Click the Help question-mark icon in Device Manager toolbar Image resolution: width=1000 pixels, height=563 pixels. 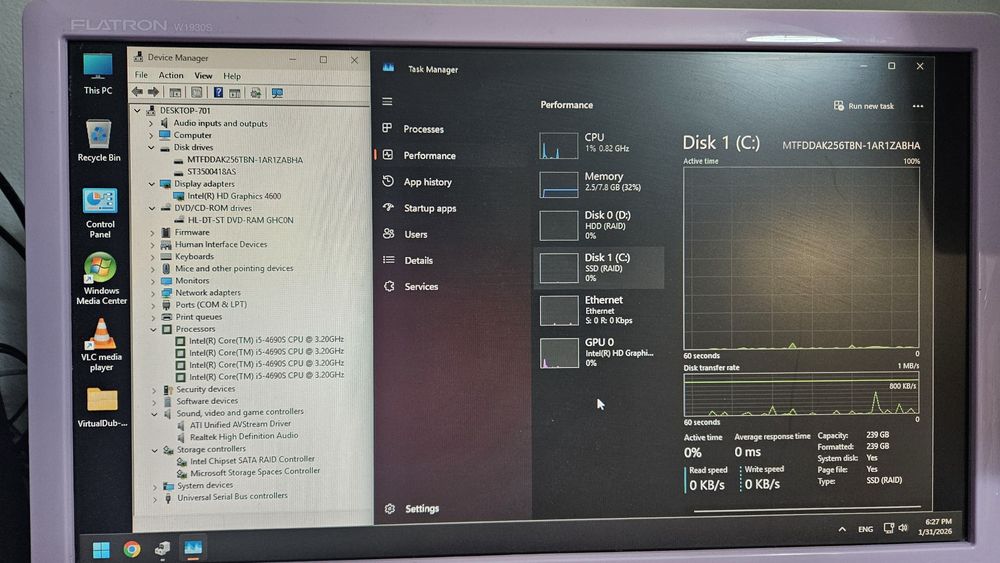218,92
